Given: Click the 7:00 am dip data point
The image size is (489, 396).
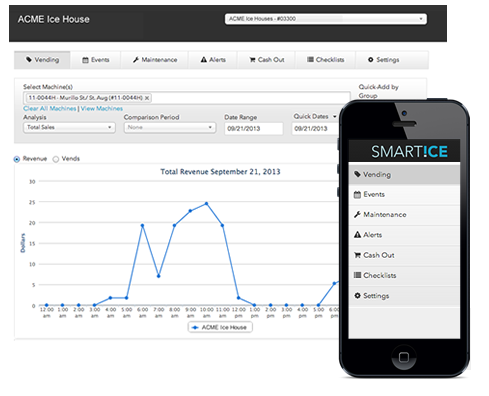Looking at the screenshot, I should [x=158, y=276].
